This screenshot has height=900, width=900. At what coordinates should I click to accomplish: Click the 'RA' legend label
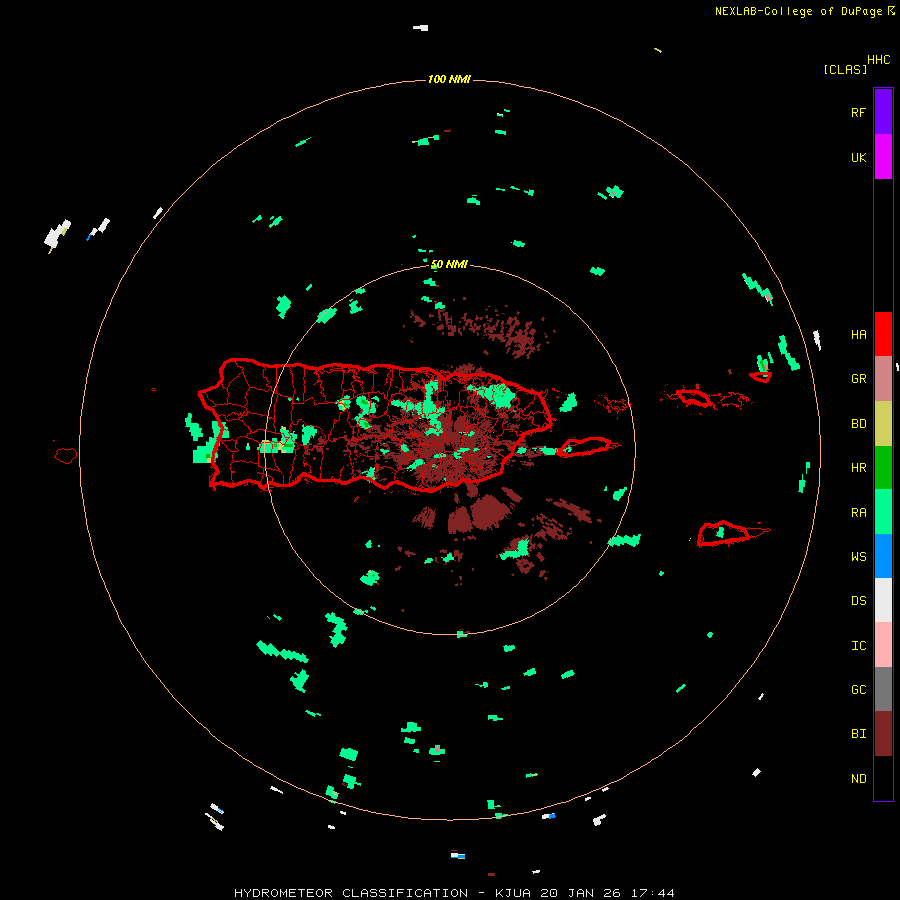coord(858,513)
